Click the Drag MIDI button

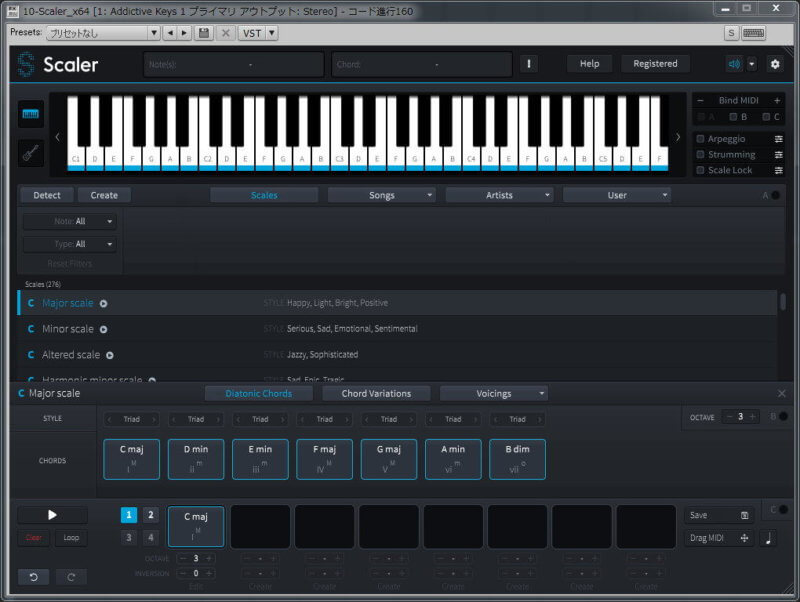click(x=718, y=538)
